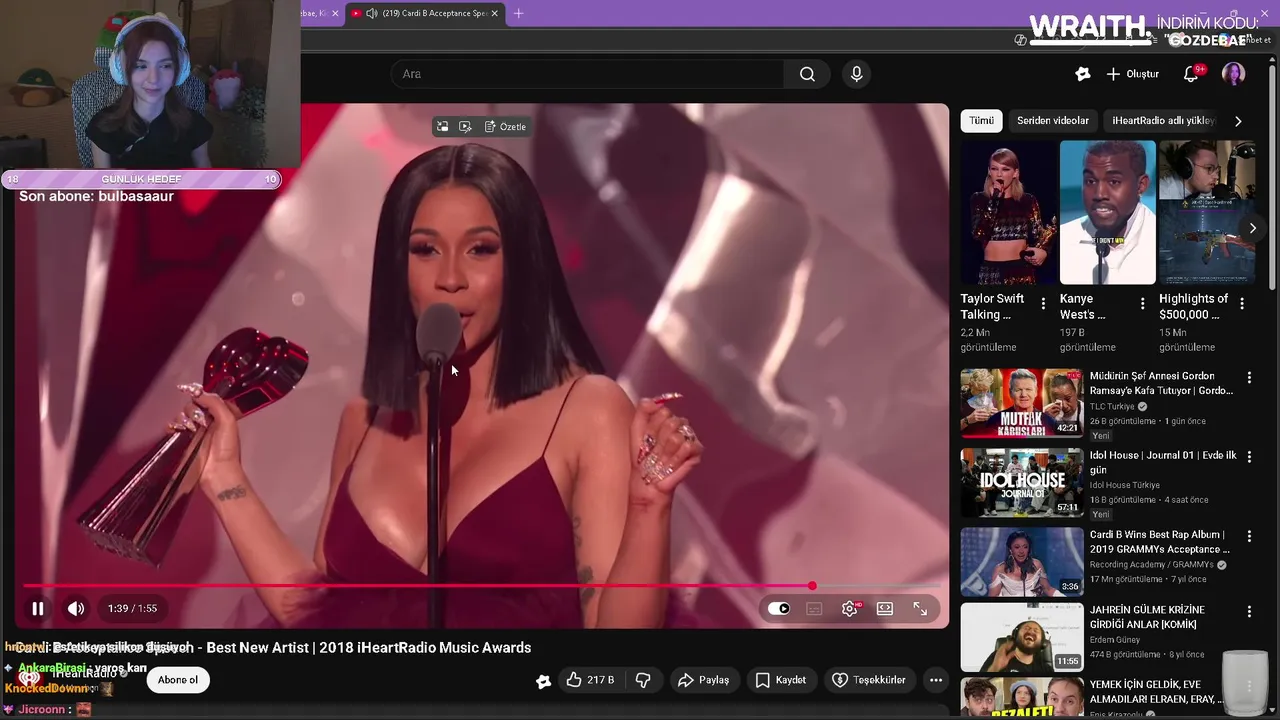Enter fullscreen with the expand icon
The image size is (1280, 720).
920,608
